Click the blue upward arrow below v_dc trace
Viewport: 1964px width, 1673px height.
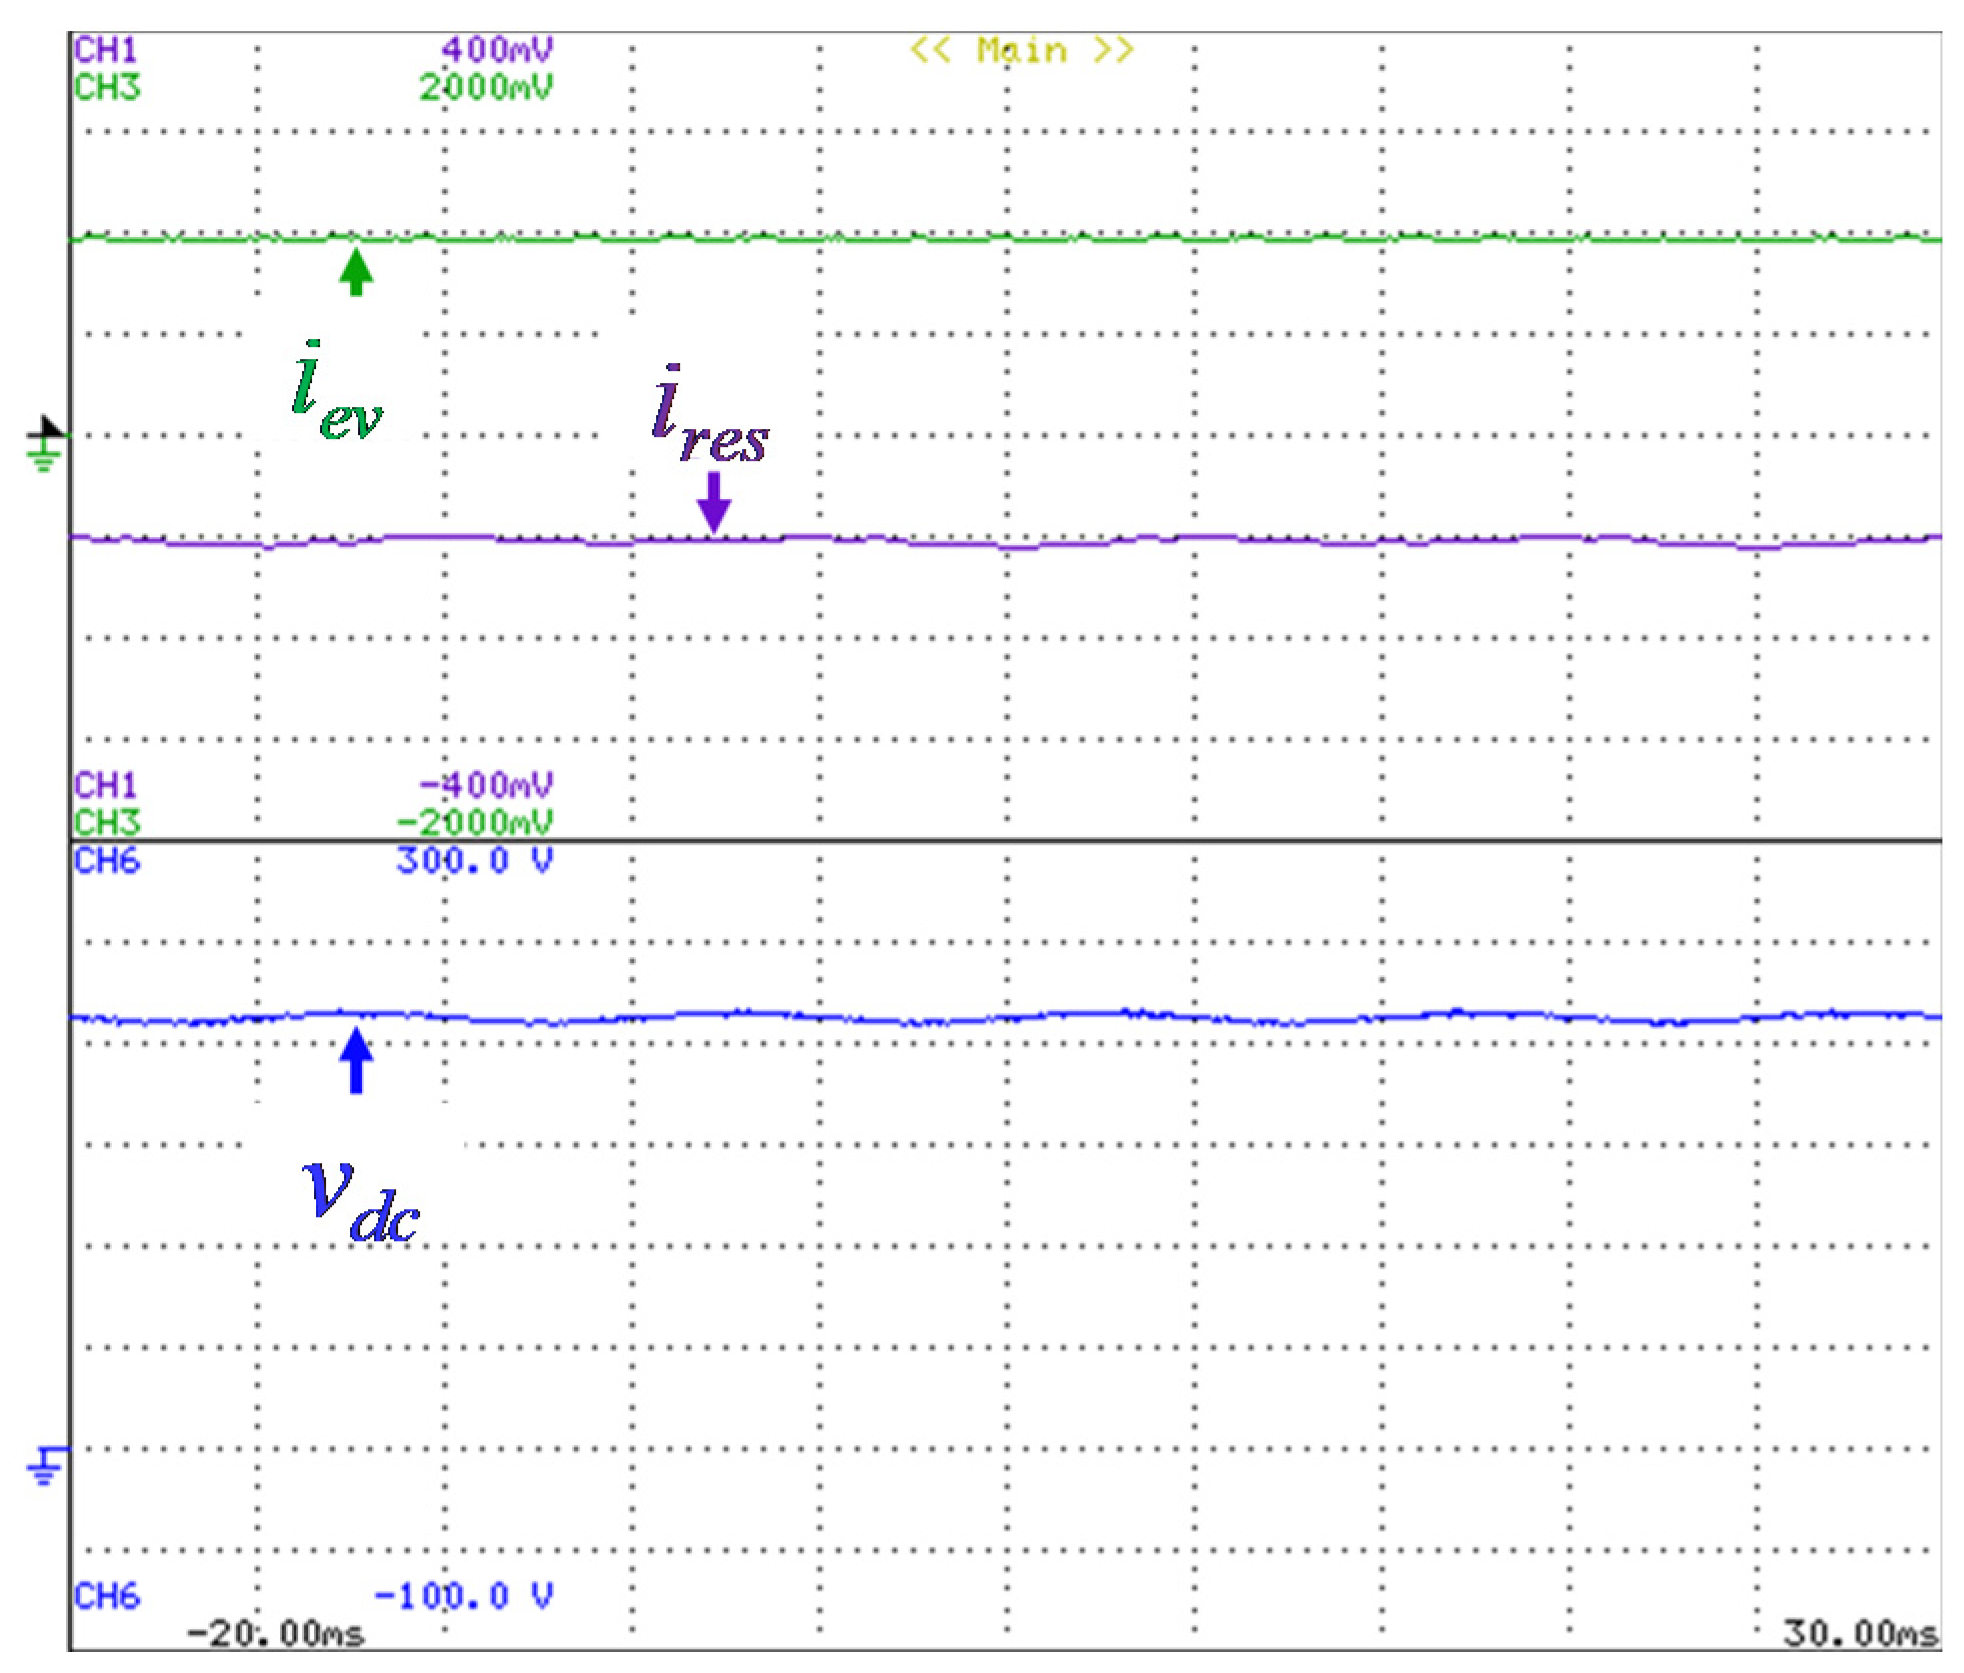point(356,1060)
